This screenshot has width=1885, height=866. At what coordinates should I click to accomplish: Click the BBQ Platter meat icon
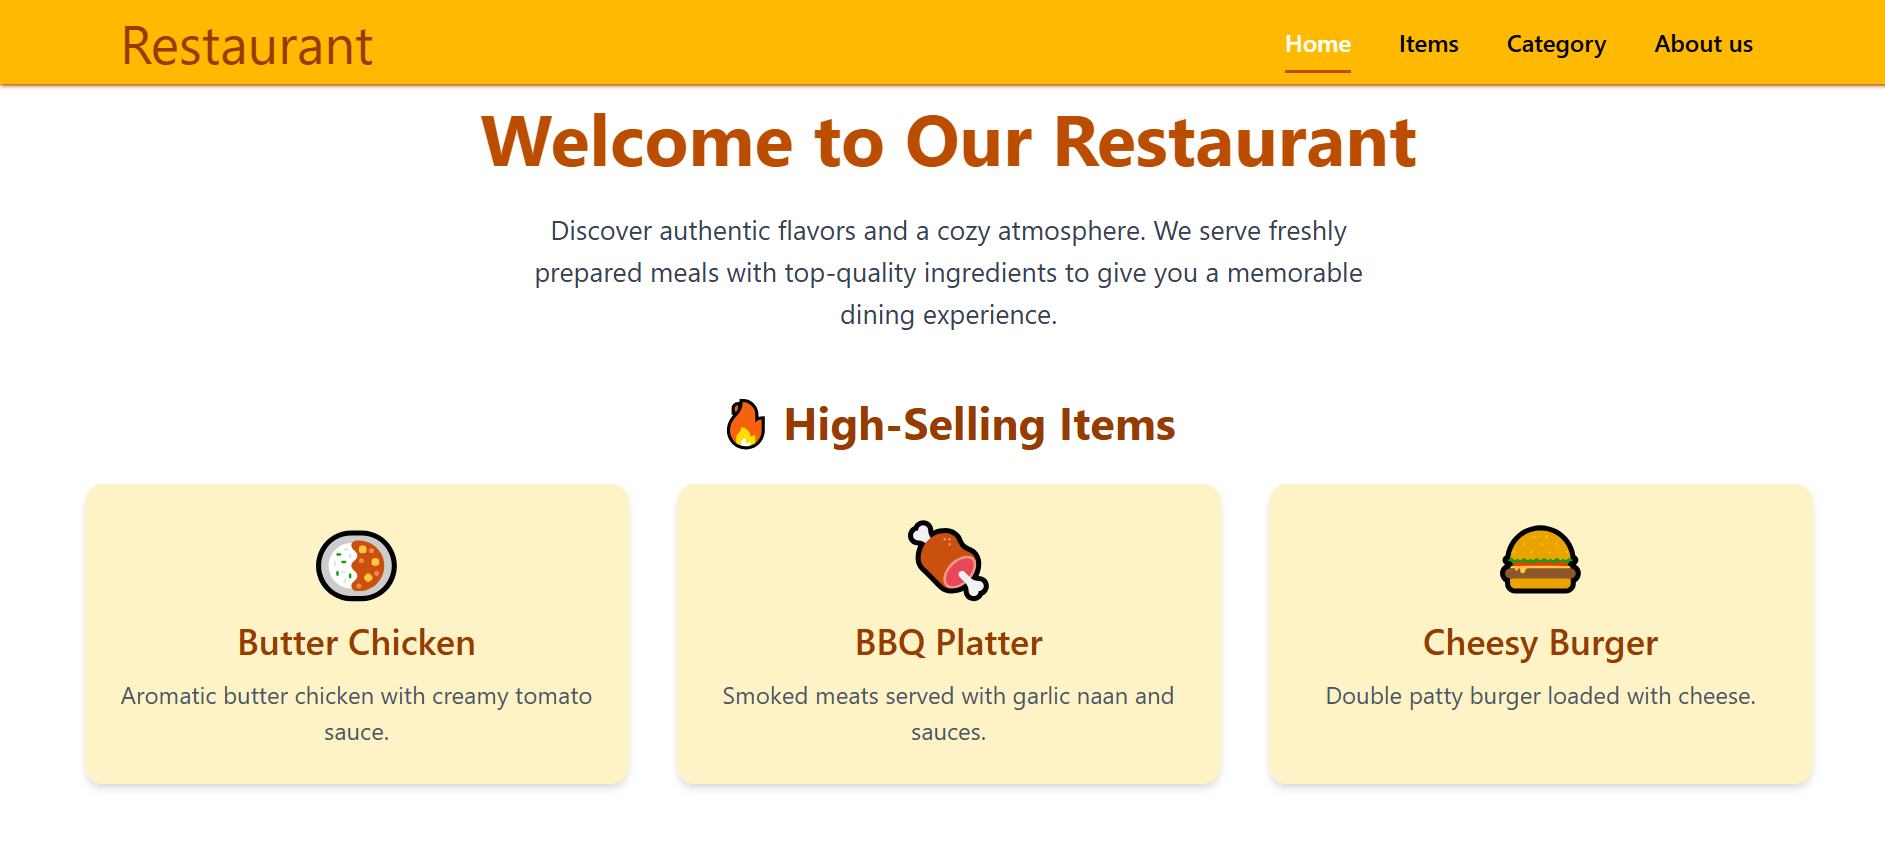[948, 560]
